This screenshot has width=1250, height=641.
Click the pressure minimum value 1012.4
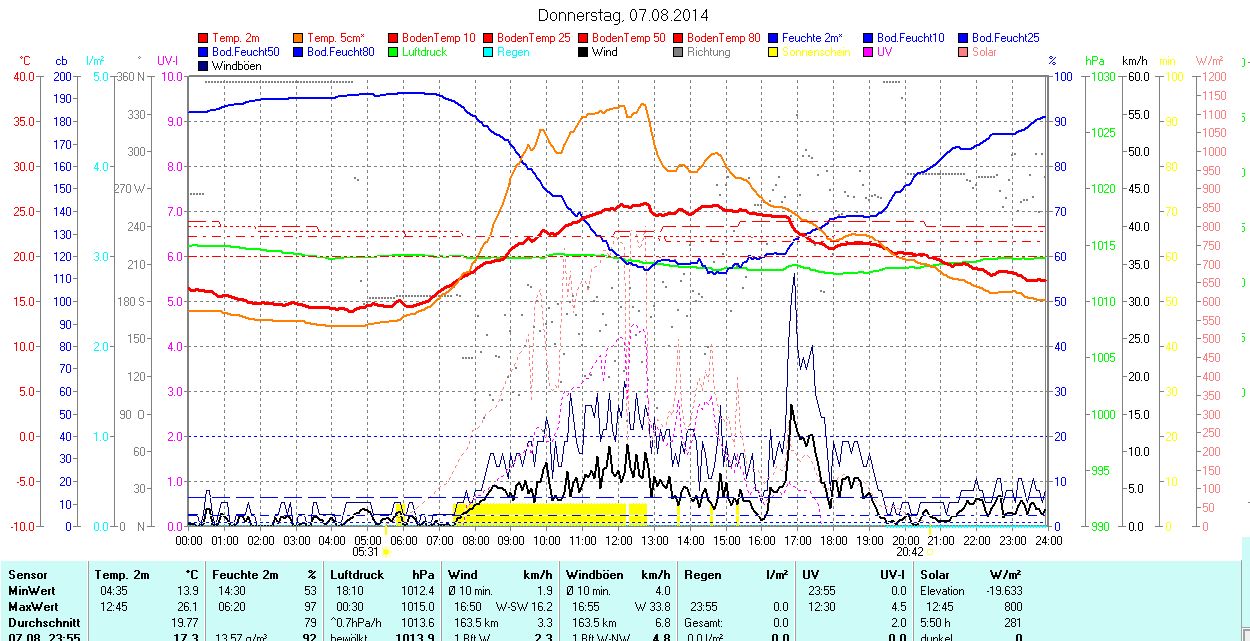coord(417,591)
